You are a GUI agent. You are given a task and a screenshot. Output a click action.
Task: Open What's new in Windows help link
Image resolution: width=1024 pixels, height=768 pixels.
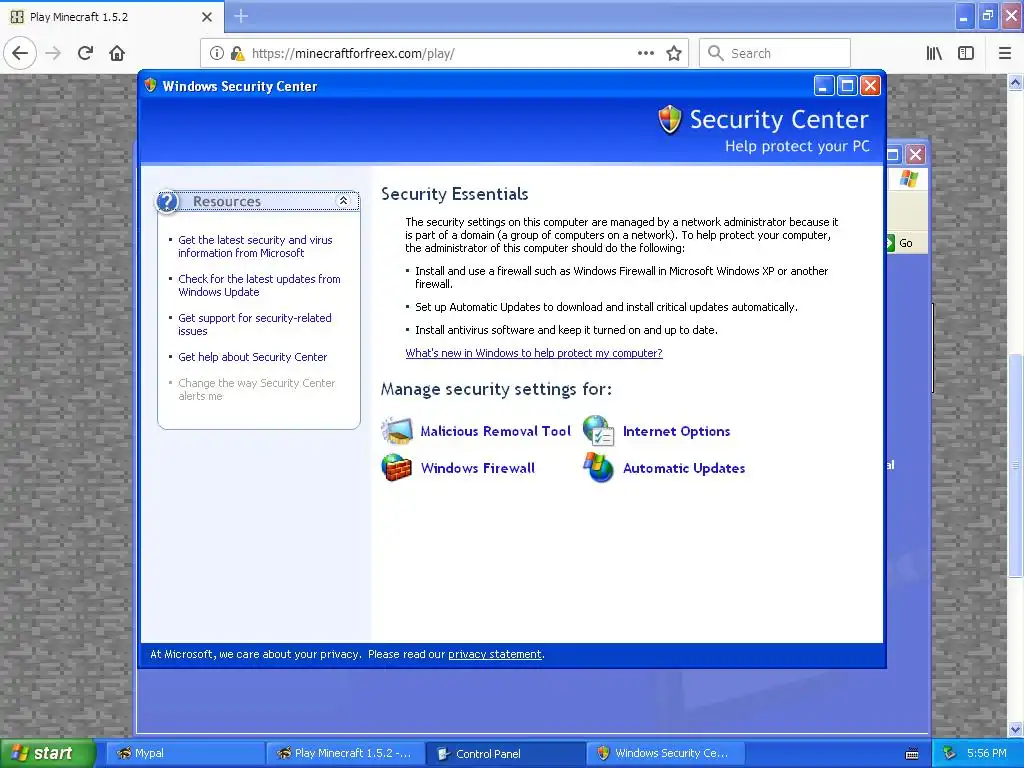(534, 353)
